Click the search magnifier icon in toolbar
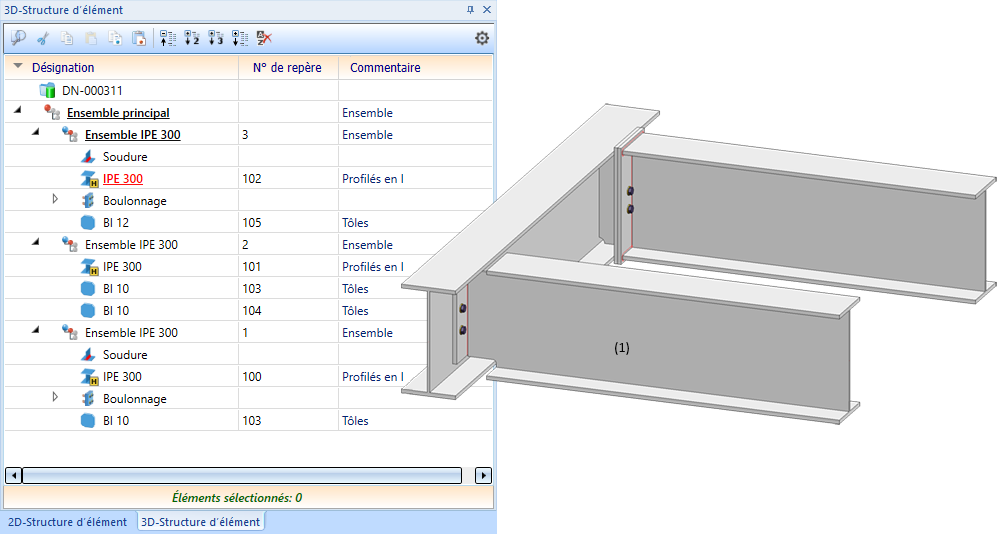This screenshot has width=997, height=534. 18,38
